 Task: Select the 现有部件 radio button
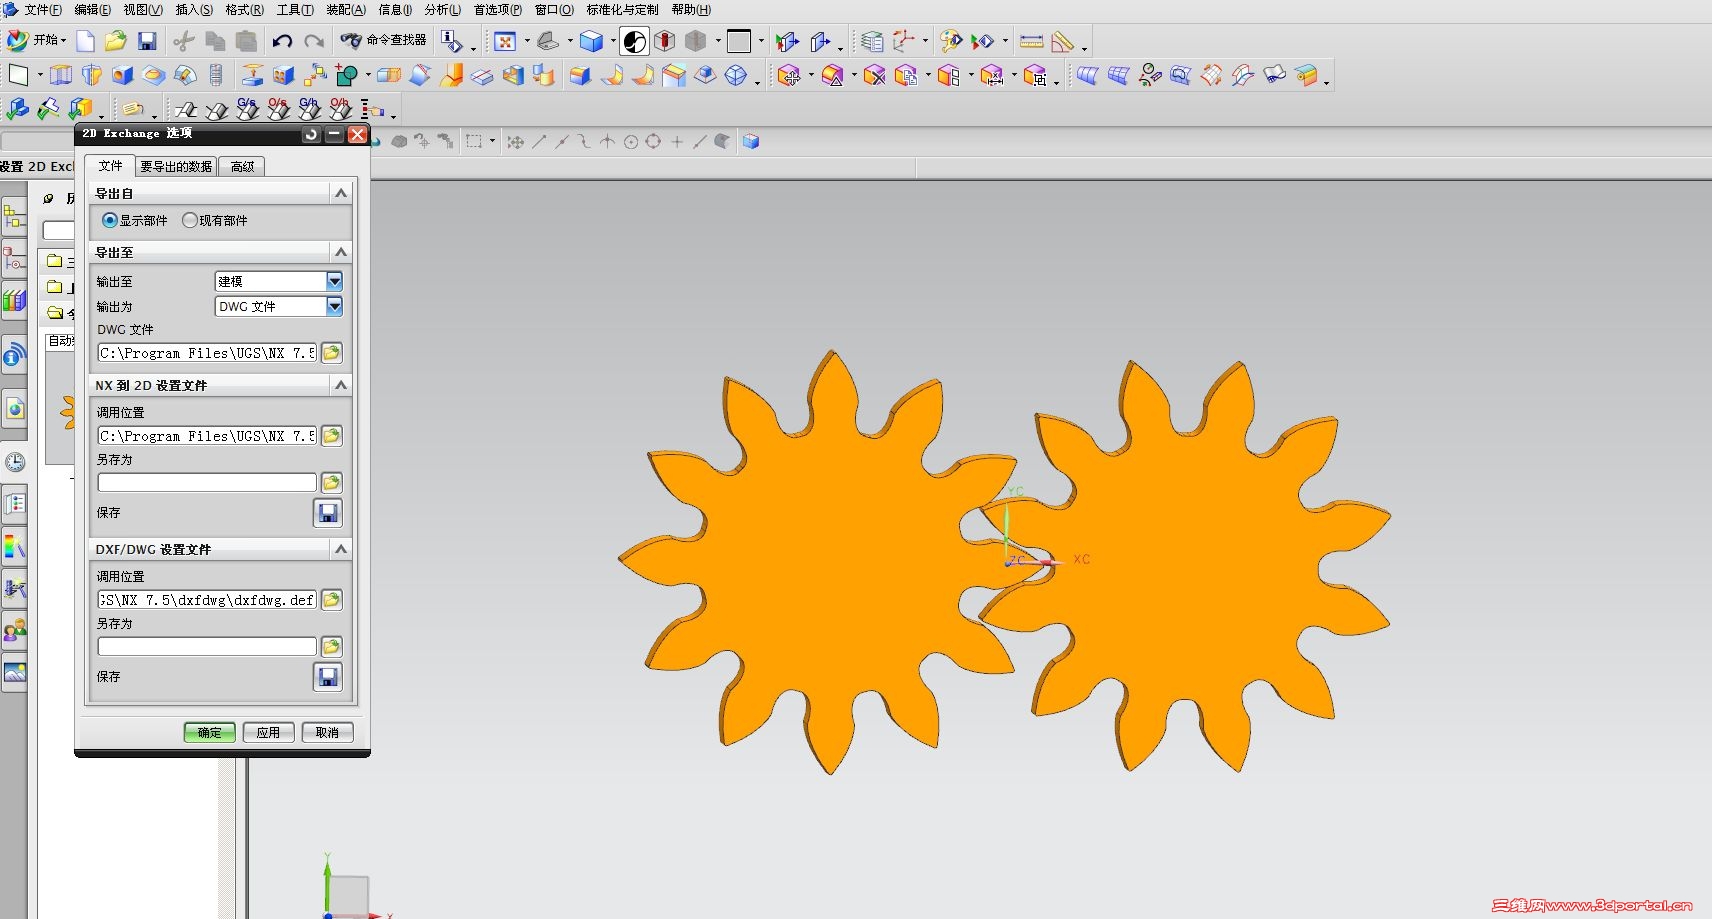189,220
